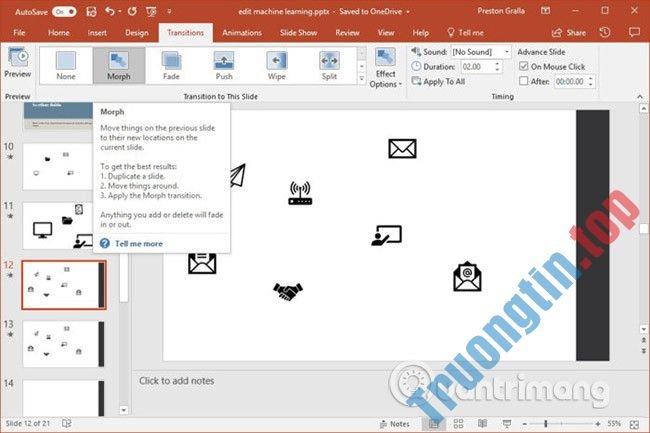Open Ribbon Display Options
The width and height of the screenshot is (650, 433).
point(546,11)
